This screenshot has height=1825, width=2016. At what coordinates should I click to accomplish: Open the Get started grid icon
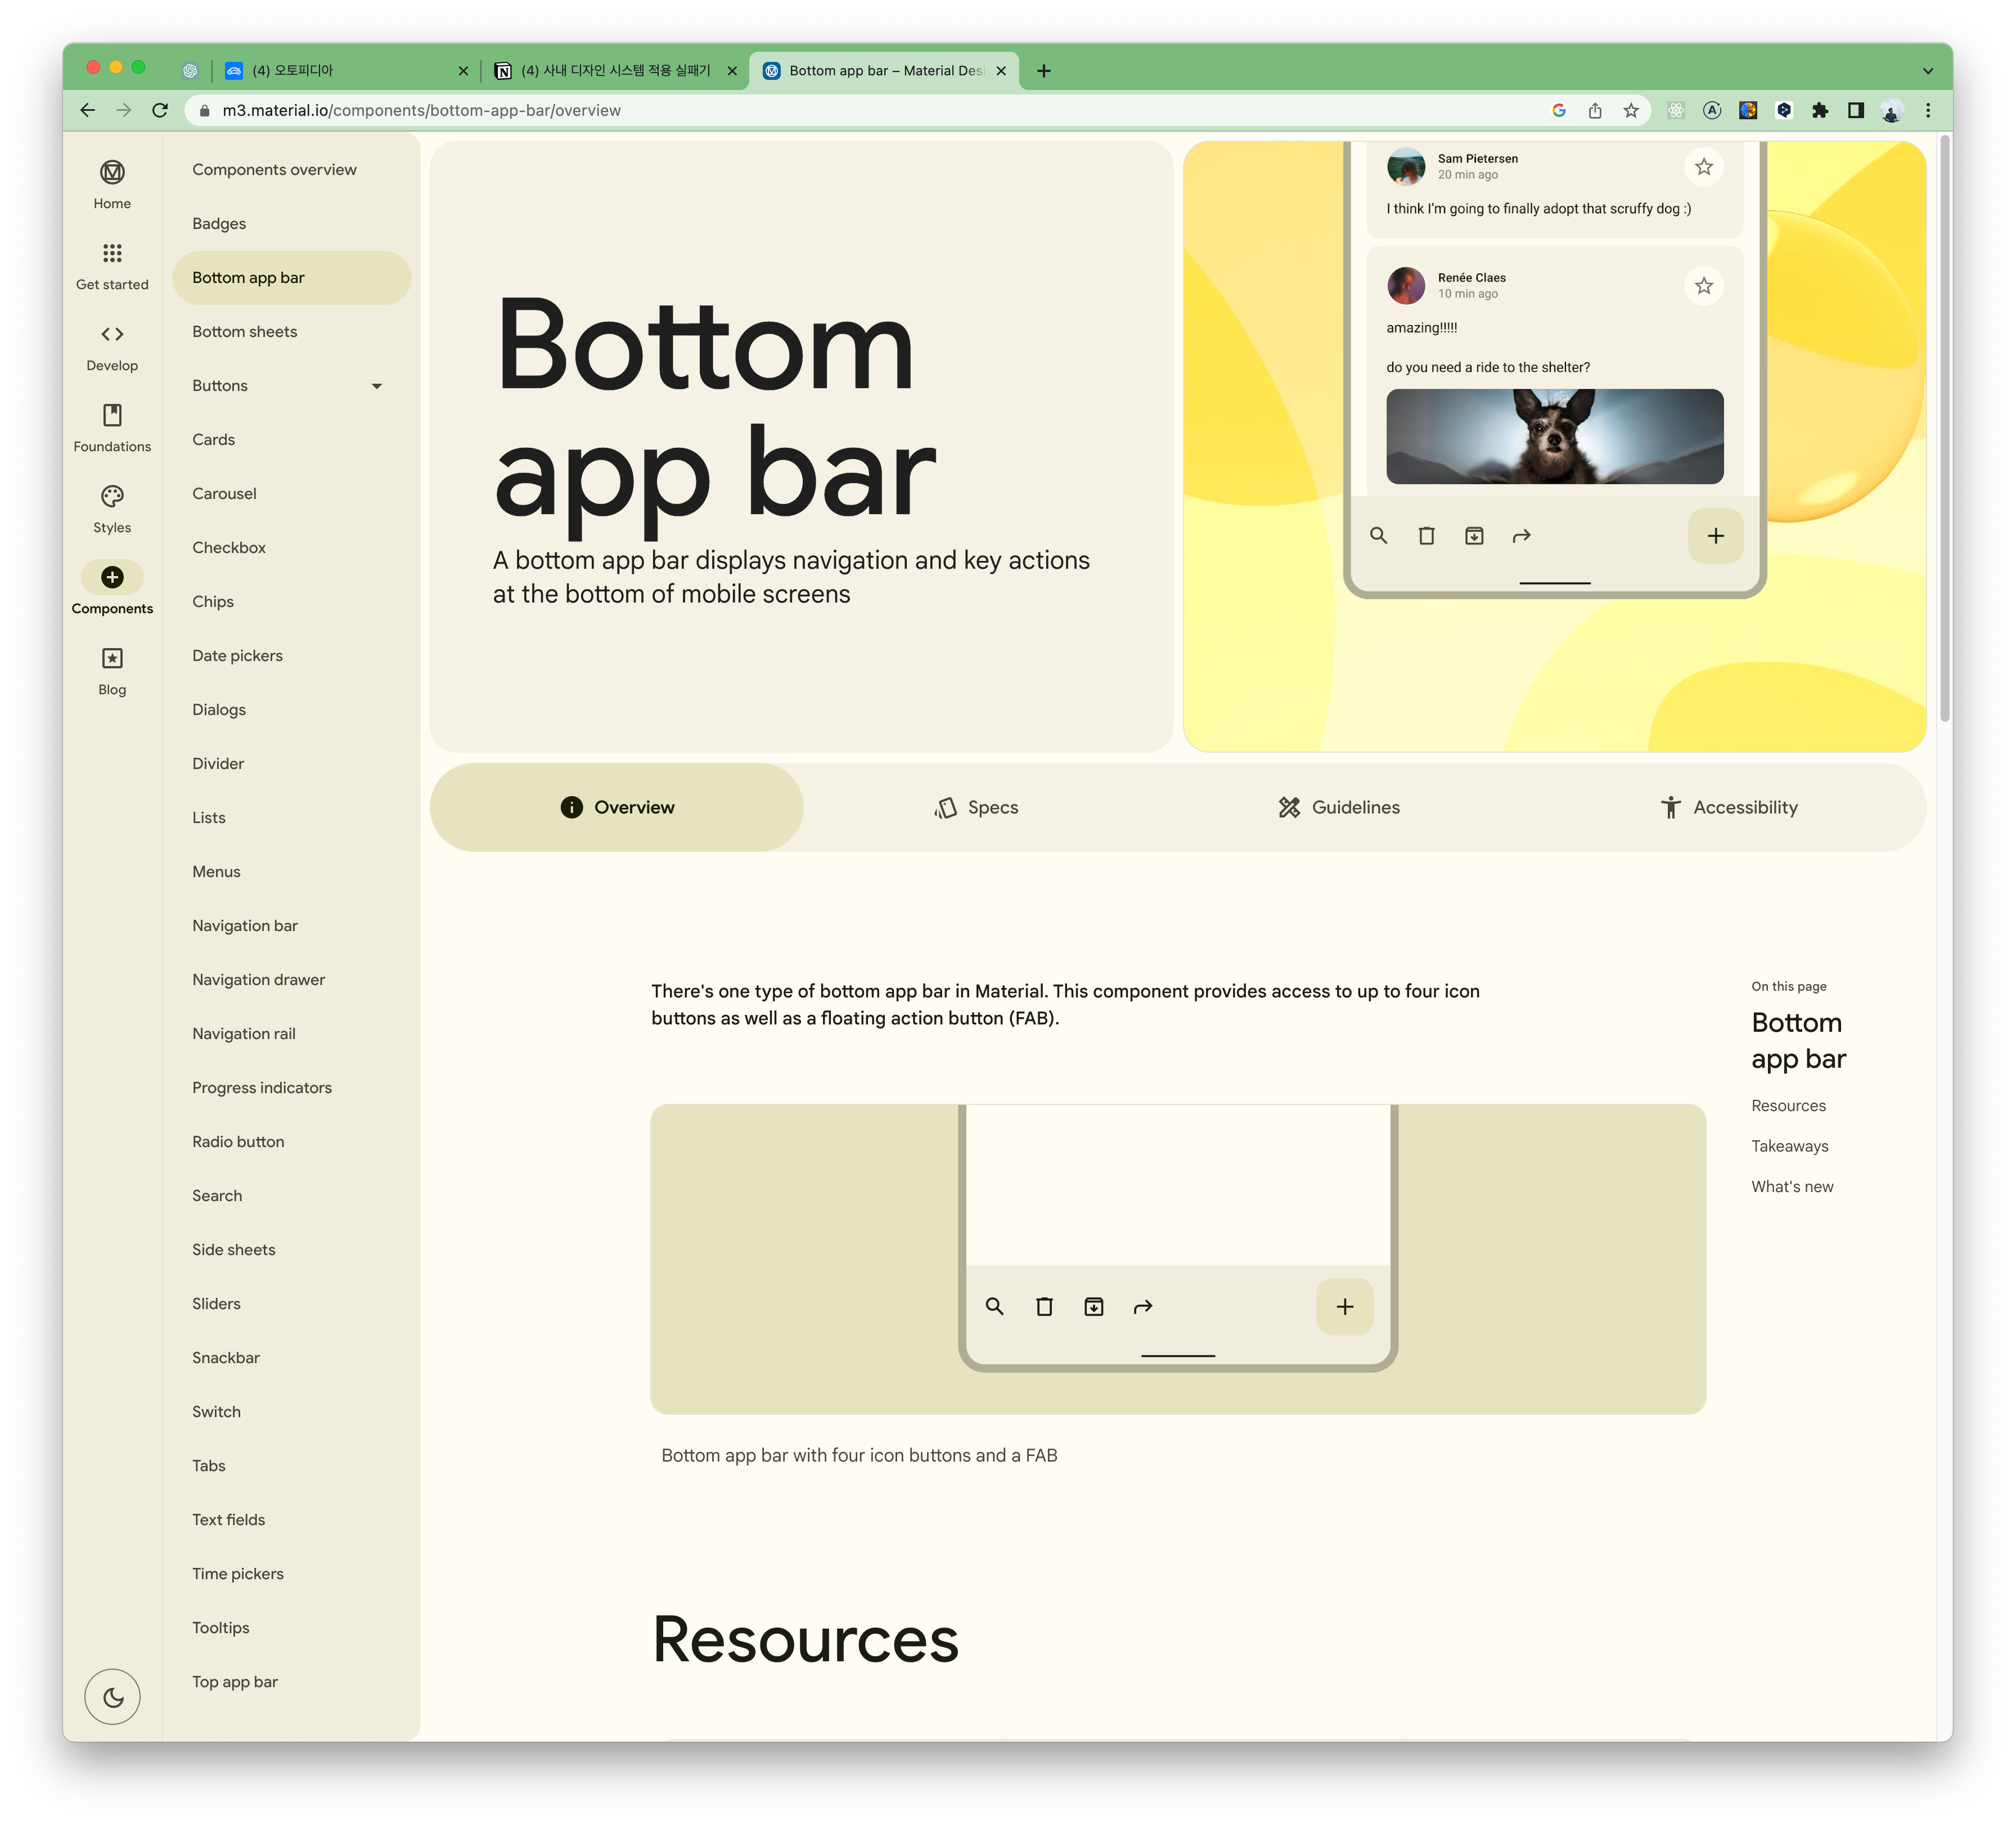pos(112,253)
